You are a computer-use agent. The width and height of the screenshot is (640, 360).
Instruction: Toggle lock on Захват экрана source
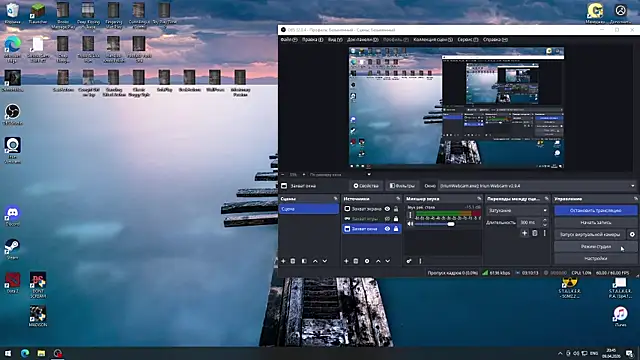coord(396,209)
